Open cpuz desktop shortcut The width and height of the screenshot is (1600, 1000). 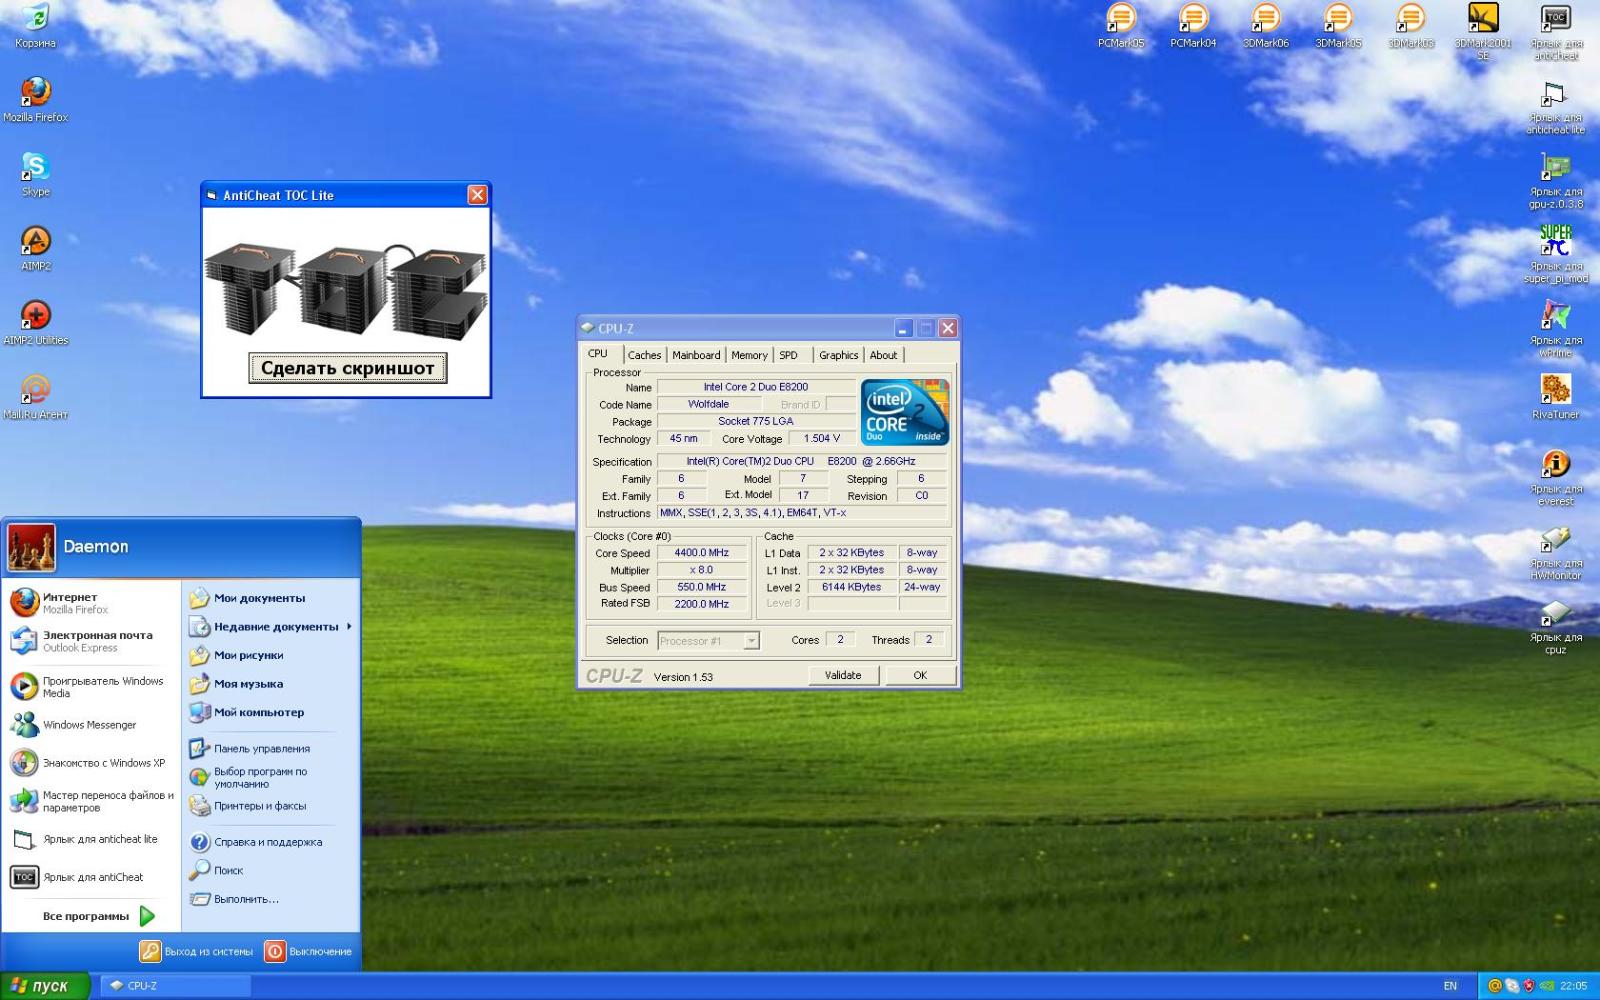[x=1555, y=626]
